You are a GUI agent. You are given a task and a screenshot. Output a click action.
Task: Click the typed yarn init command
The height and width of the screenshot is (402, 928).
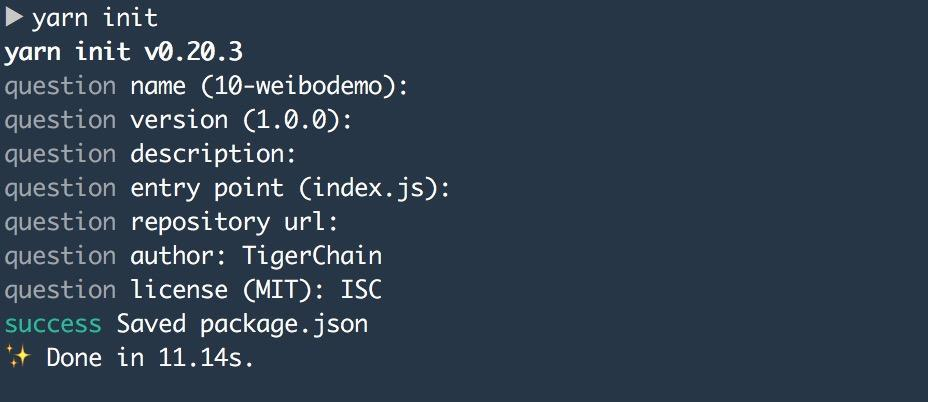pyautogui.click(x=95, y=19)
